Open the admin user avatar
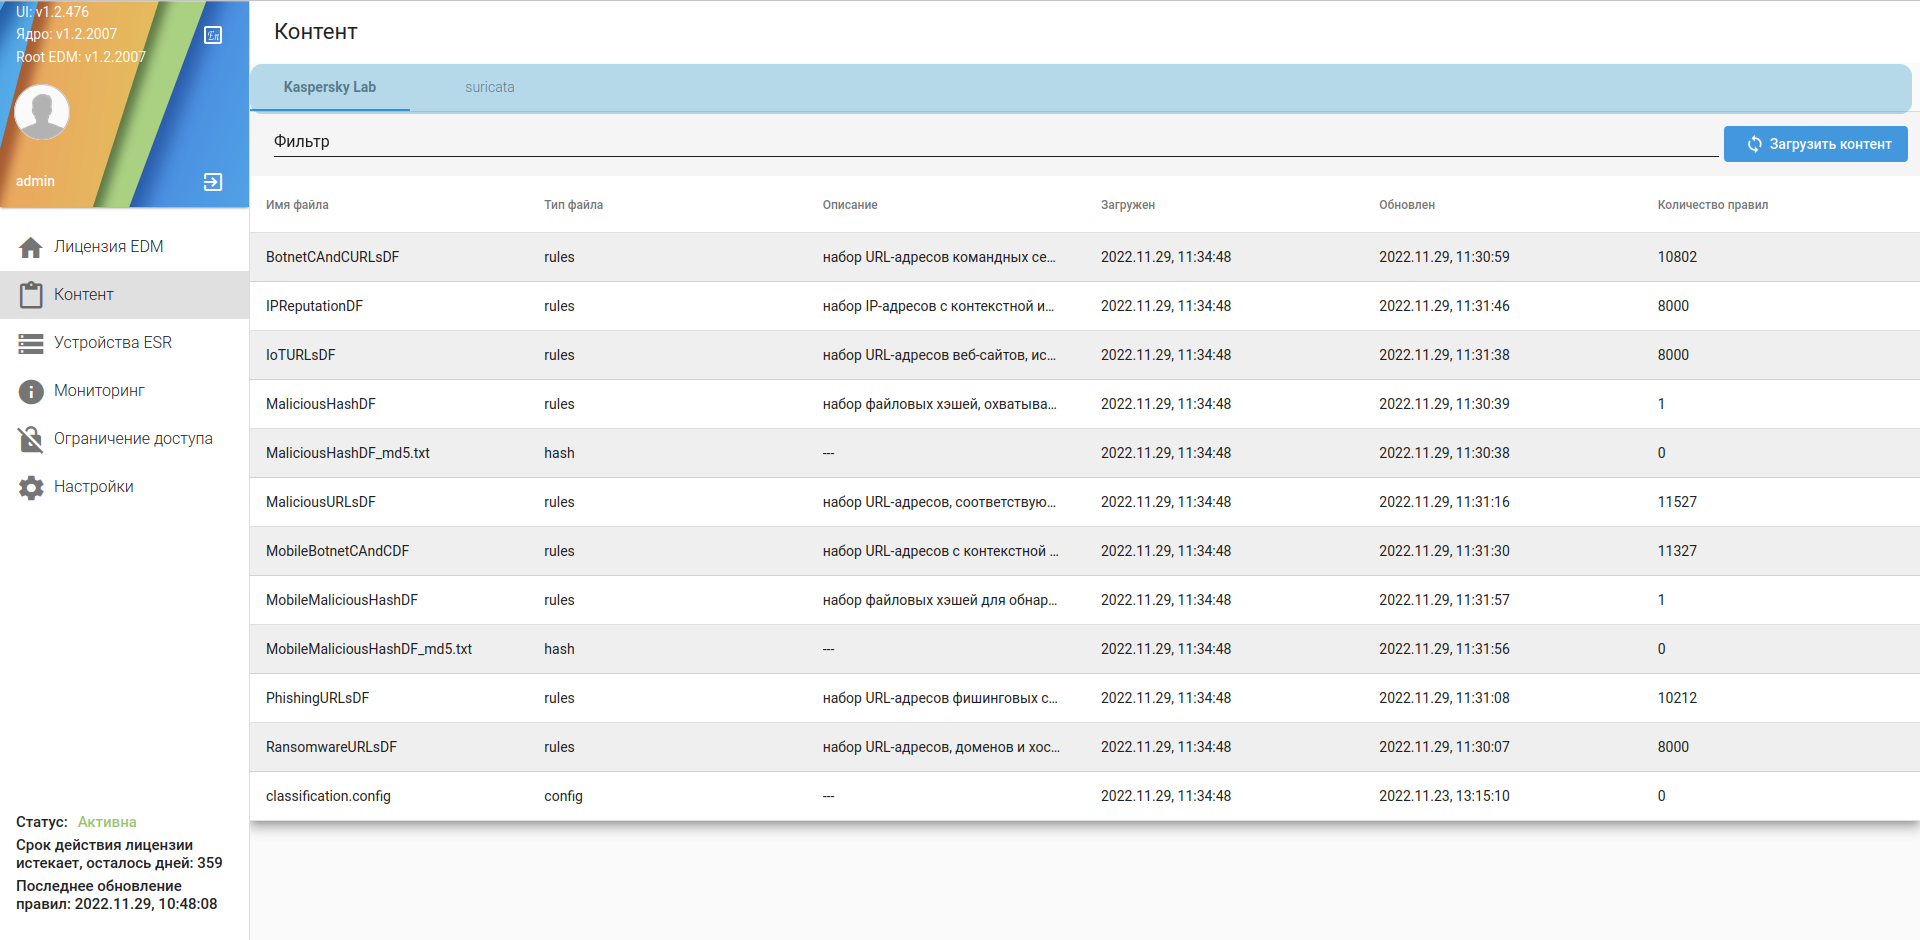 point(42,112)
